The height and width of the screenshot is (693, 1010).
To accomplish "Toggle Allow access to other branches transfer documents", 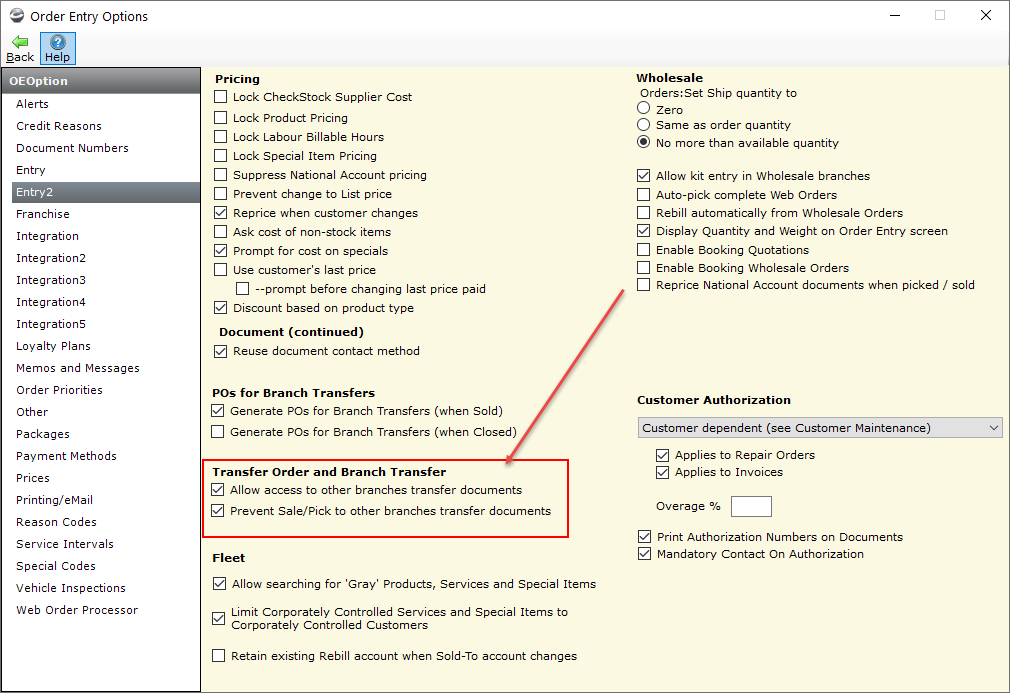I will [x=218, y=489].
